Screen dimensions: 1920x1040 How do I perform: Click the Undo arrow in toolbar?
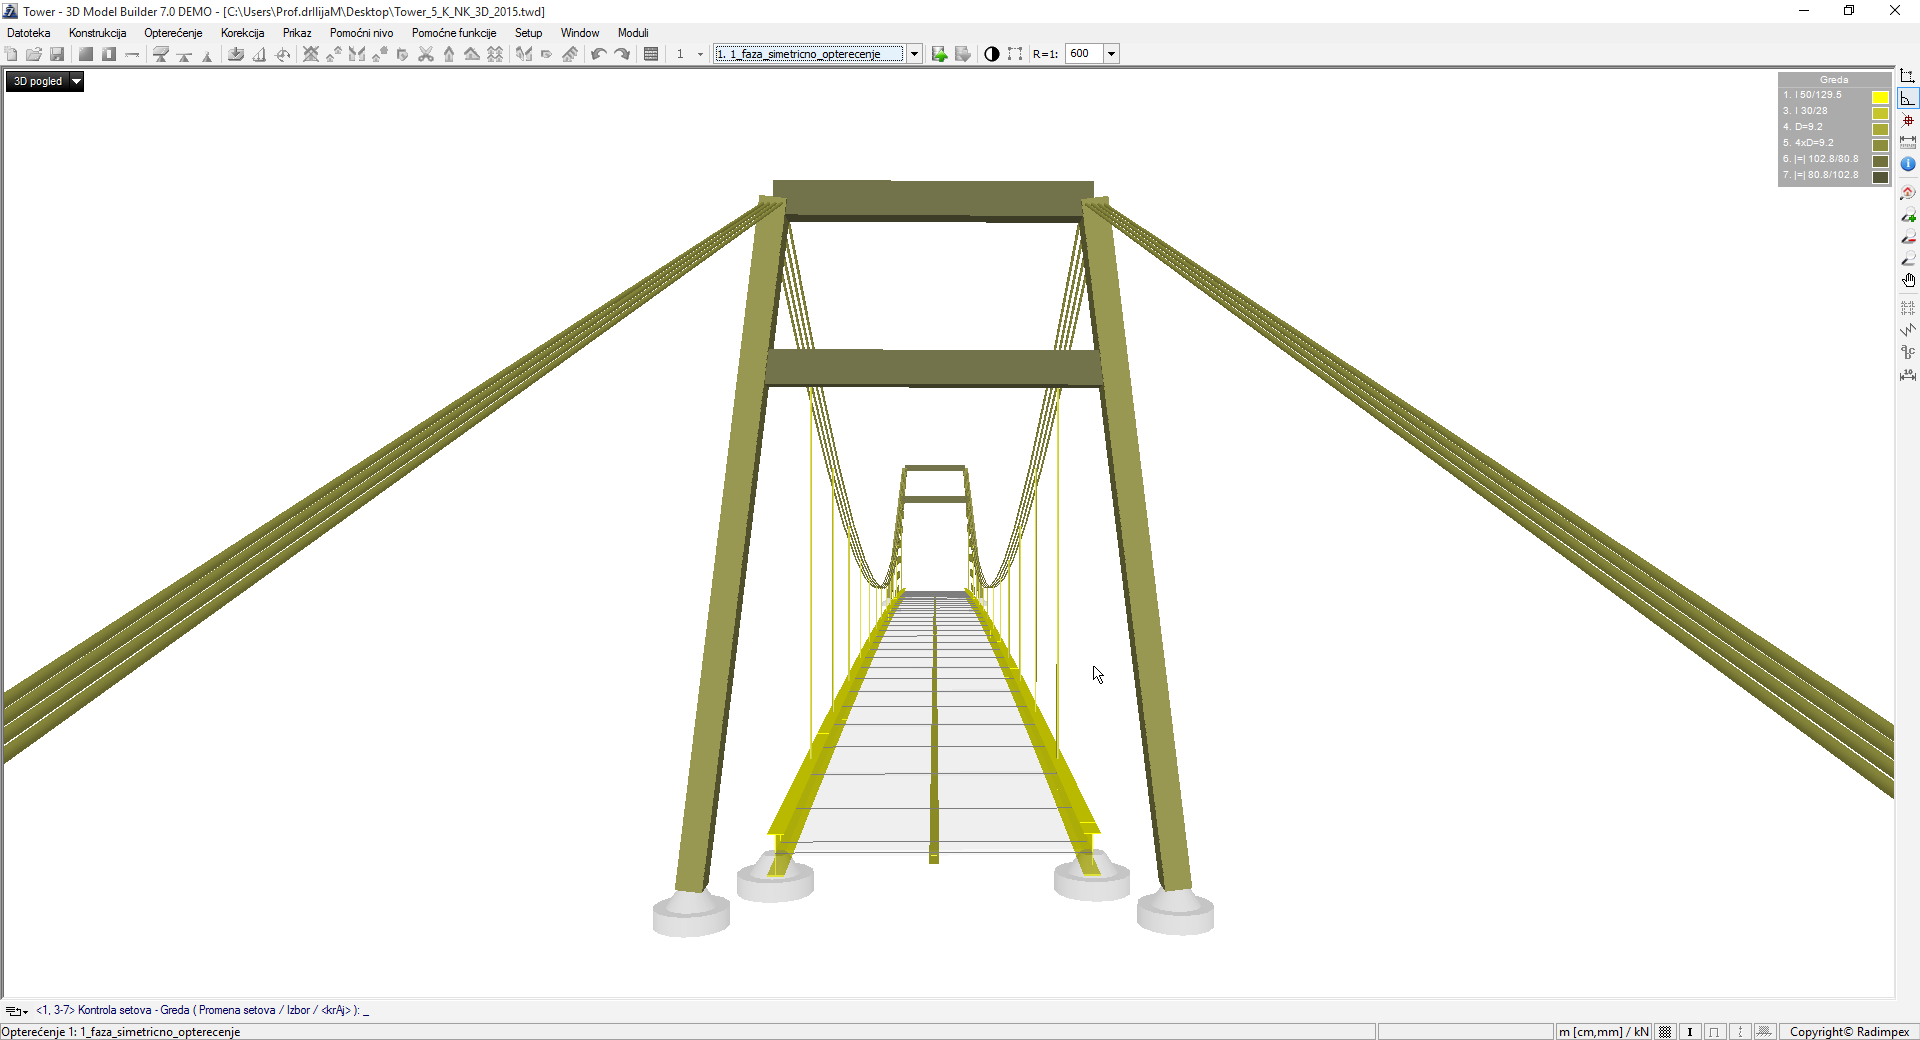(x=598, y=54)
